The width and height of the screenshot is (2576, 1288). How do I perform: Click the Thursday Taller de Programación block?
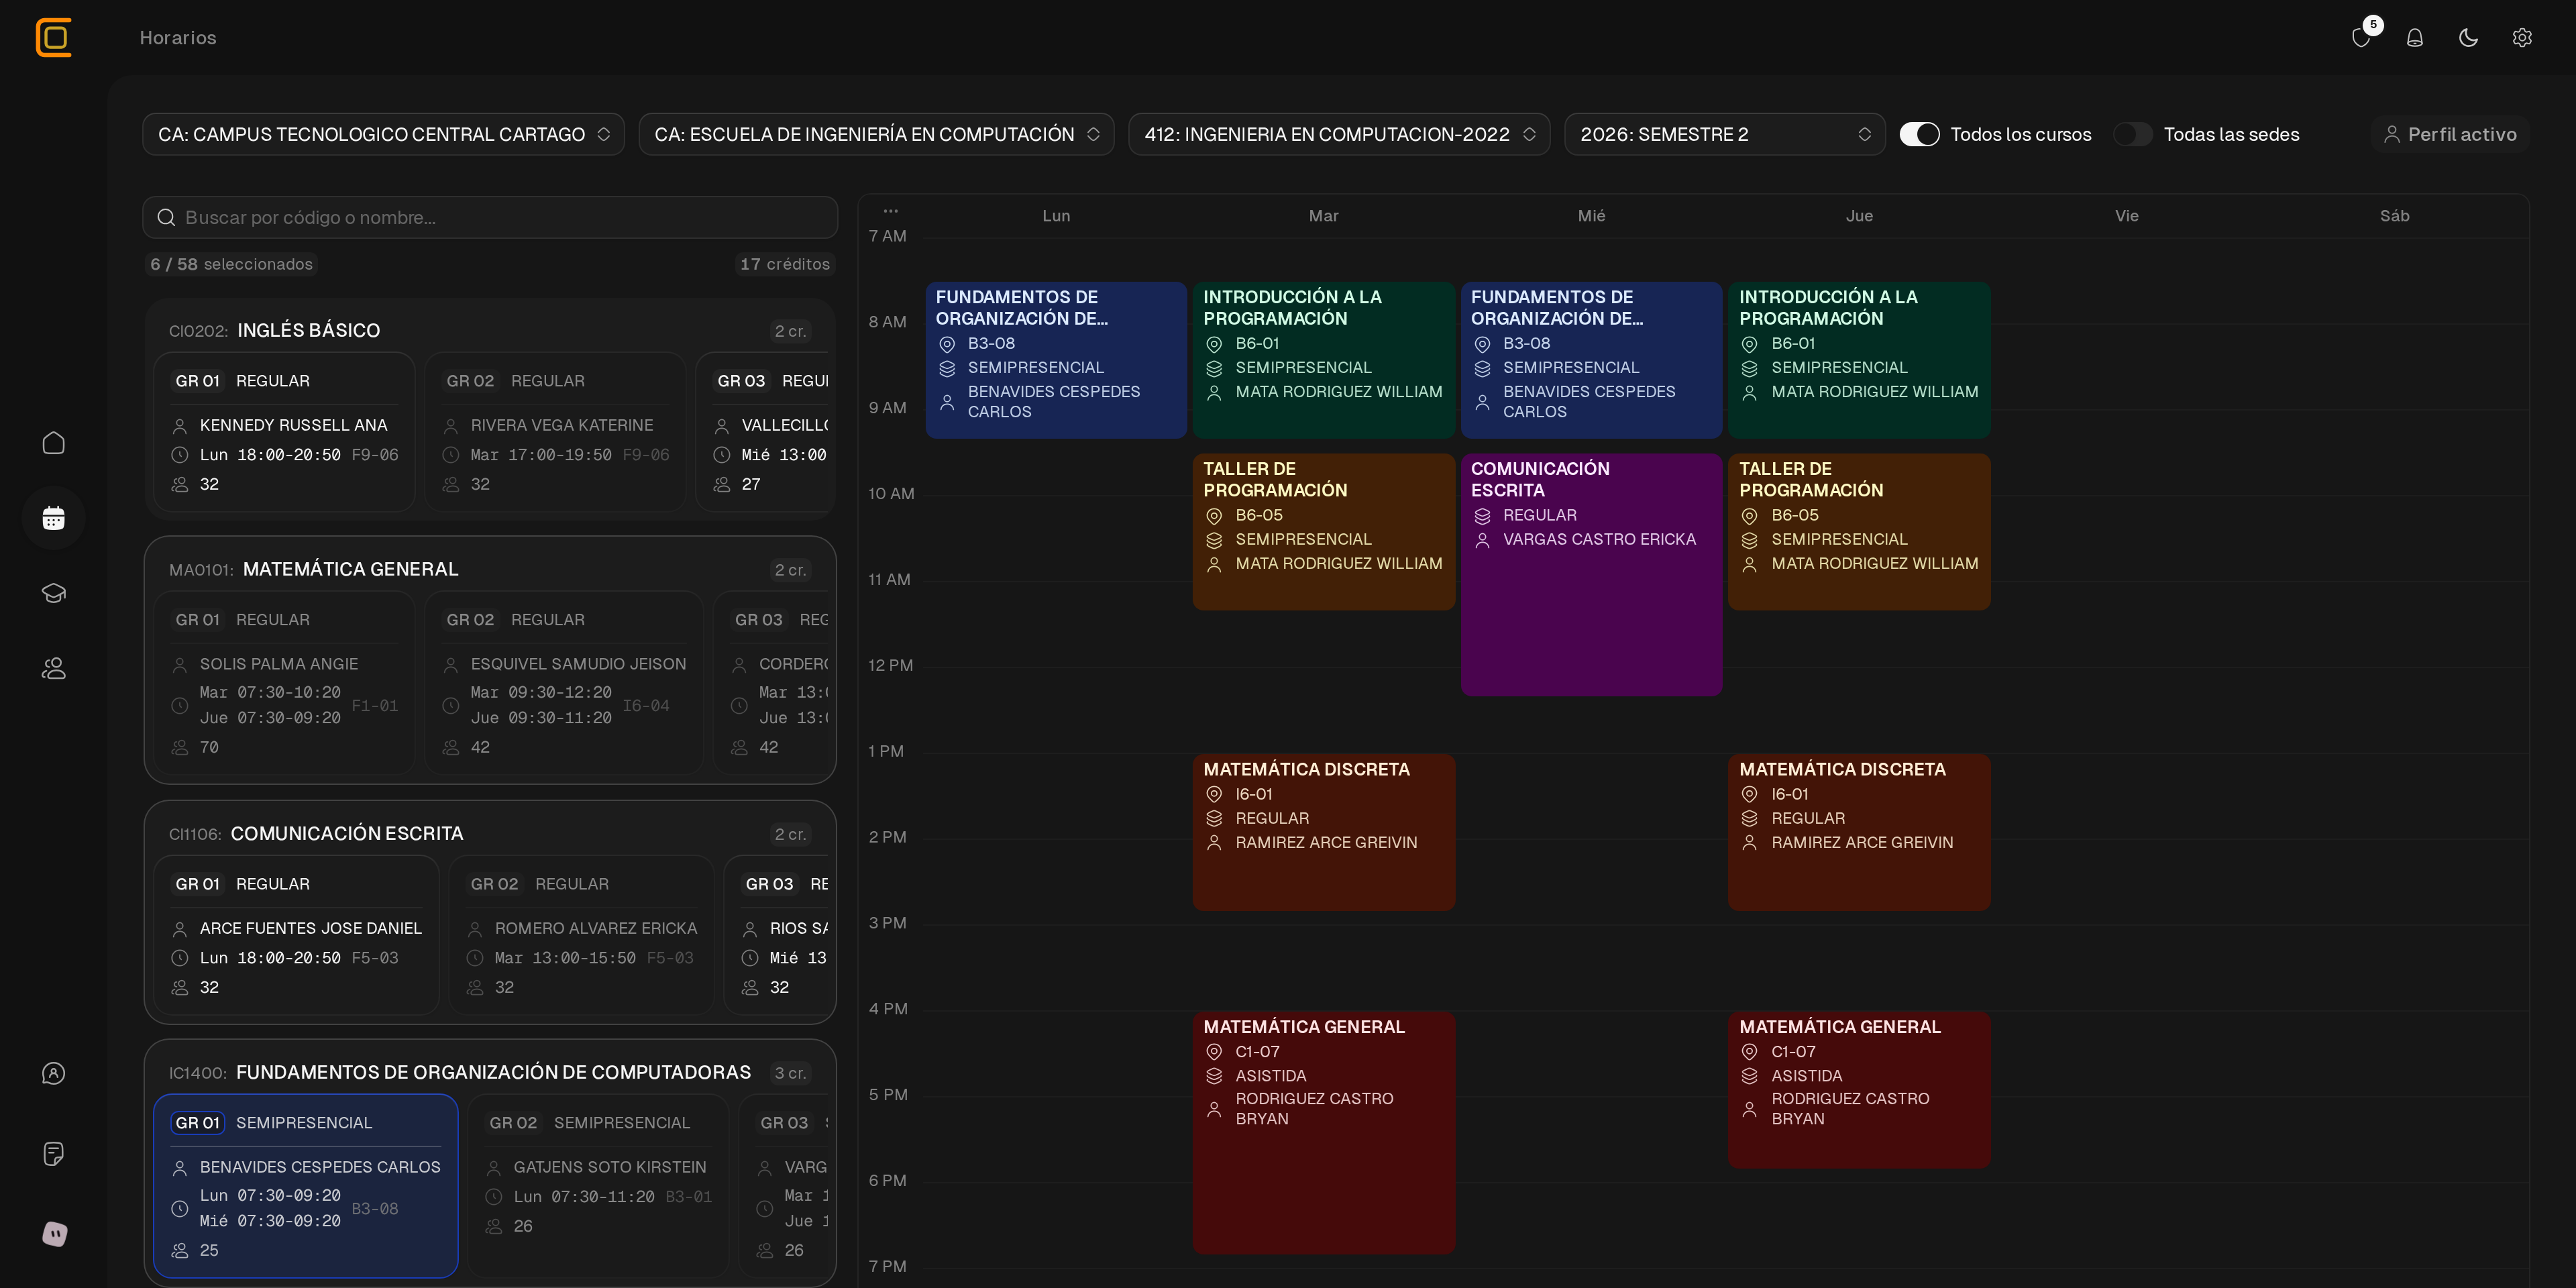click(x=1859, y=532)
